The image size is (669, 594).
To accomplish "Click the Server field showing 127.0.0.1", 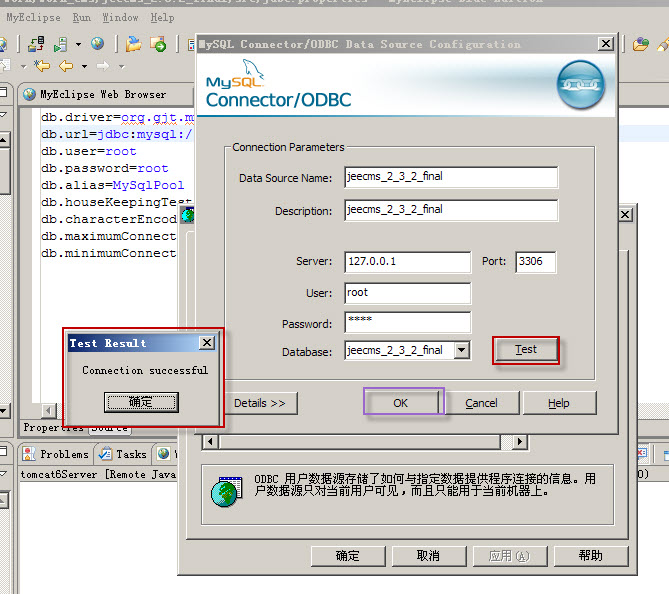I will (407, 262).
